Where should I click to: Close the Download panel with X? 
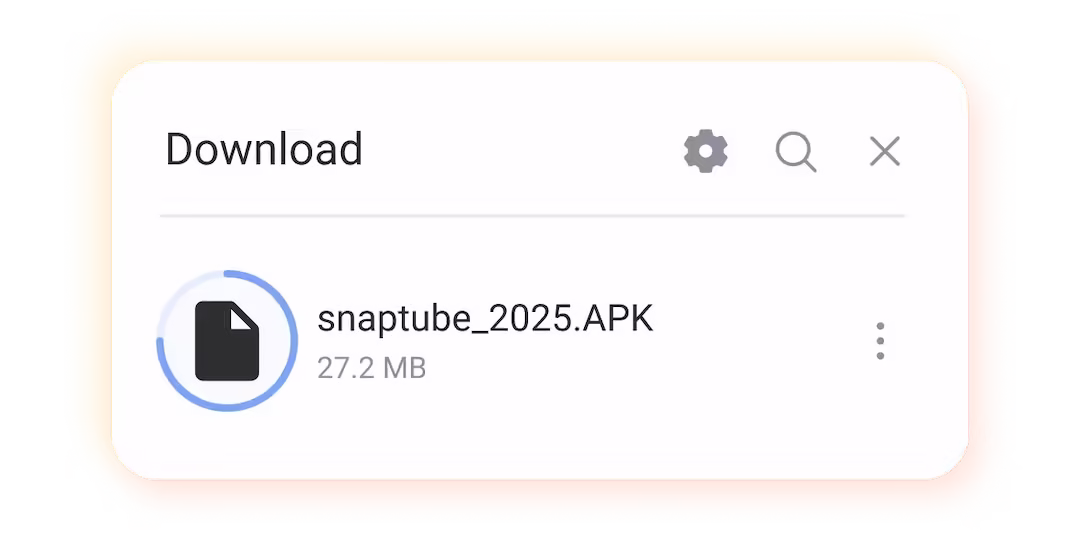[884, 152]
